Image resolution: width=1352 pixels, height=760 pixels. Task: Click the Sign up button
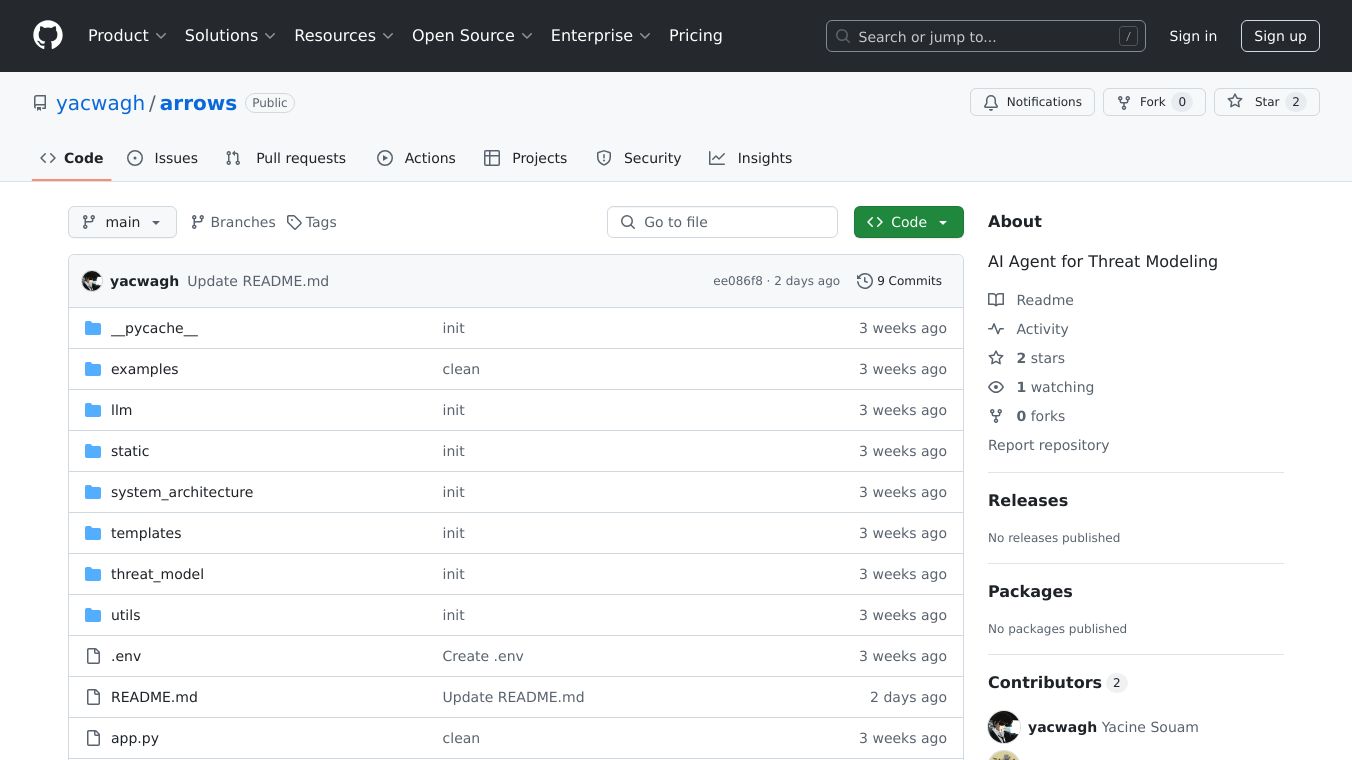coord(1280,36)
